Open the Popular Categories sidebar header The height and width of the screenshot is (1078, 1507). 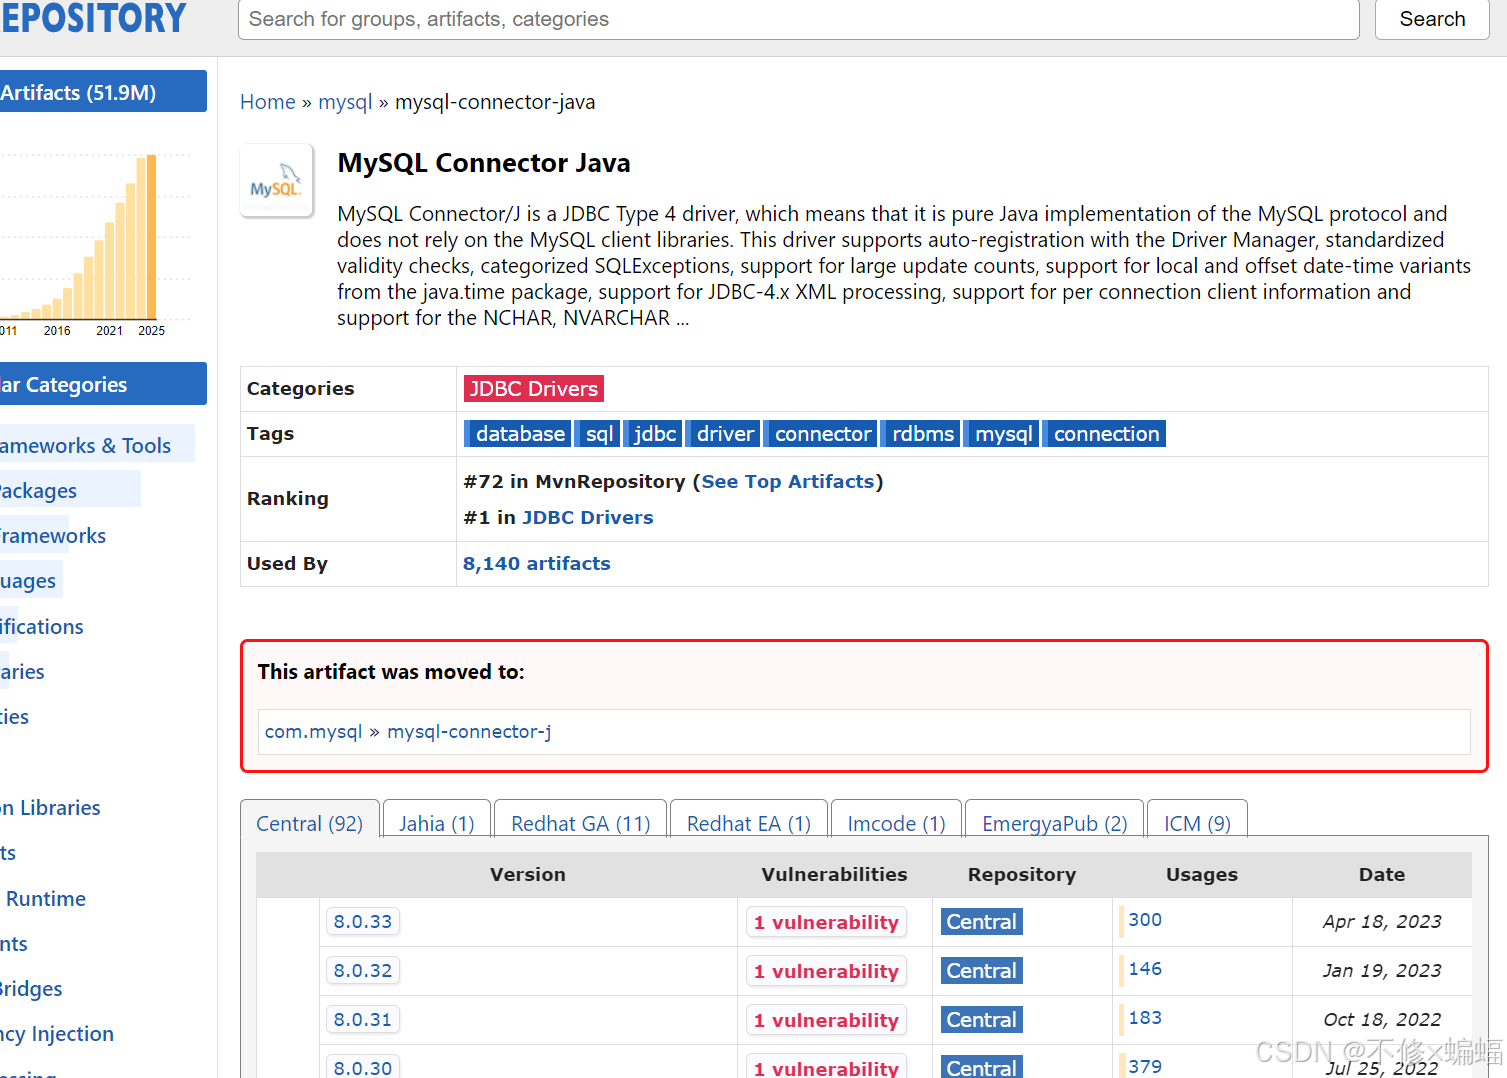point(103,384)
